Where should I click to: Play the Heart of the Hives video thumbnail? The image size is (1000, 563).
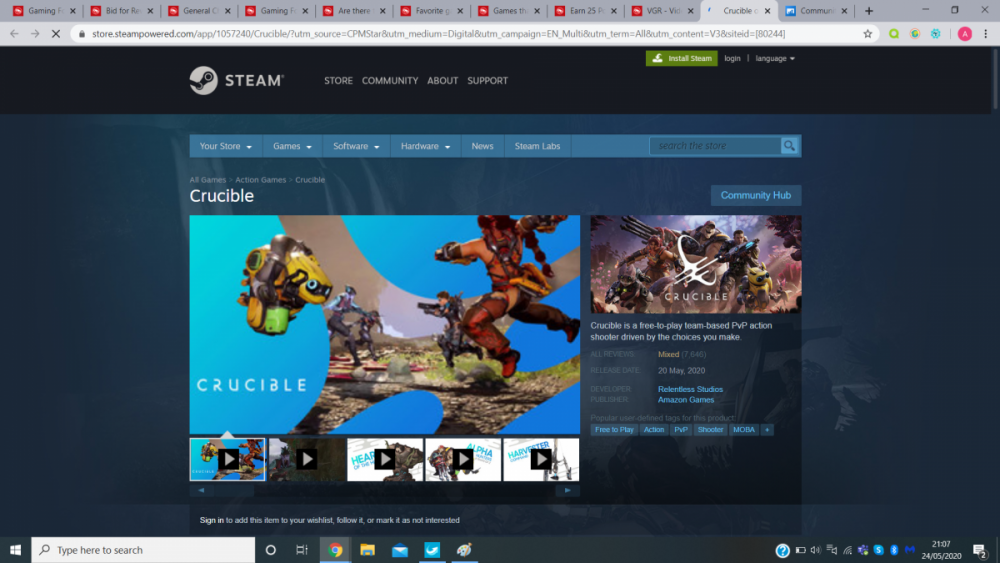point(385,459)
